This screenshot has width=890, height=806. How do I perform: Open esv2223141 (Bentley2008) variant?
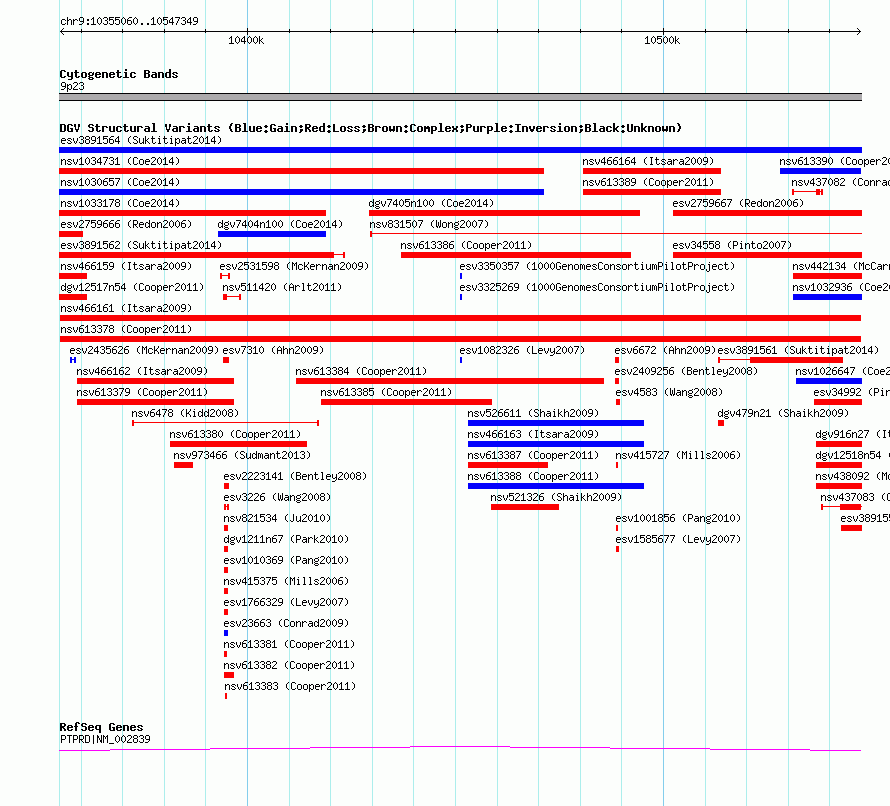[x=295, y=476]
